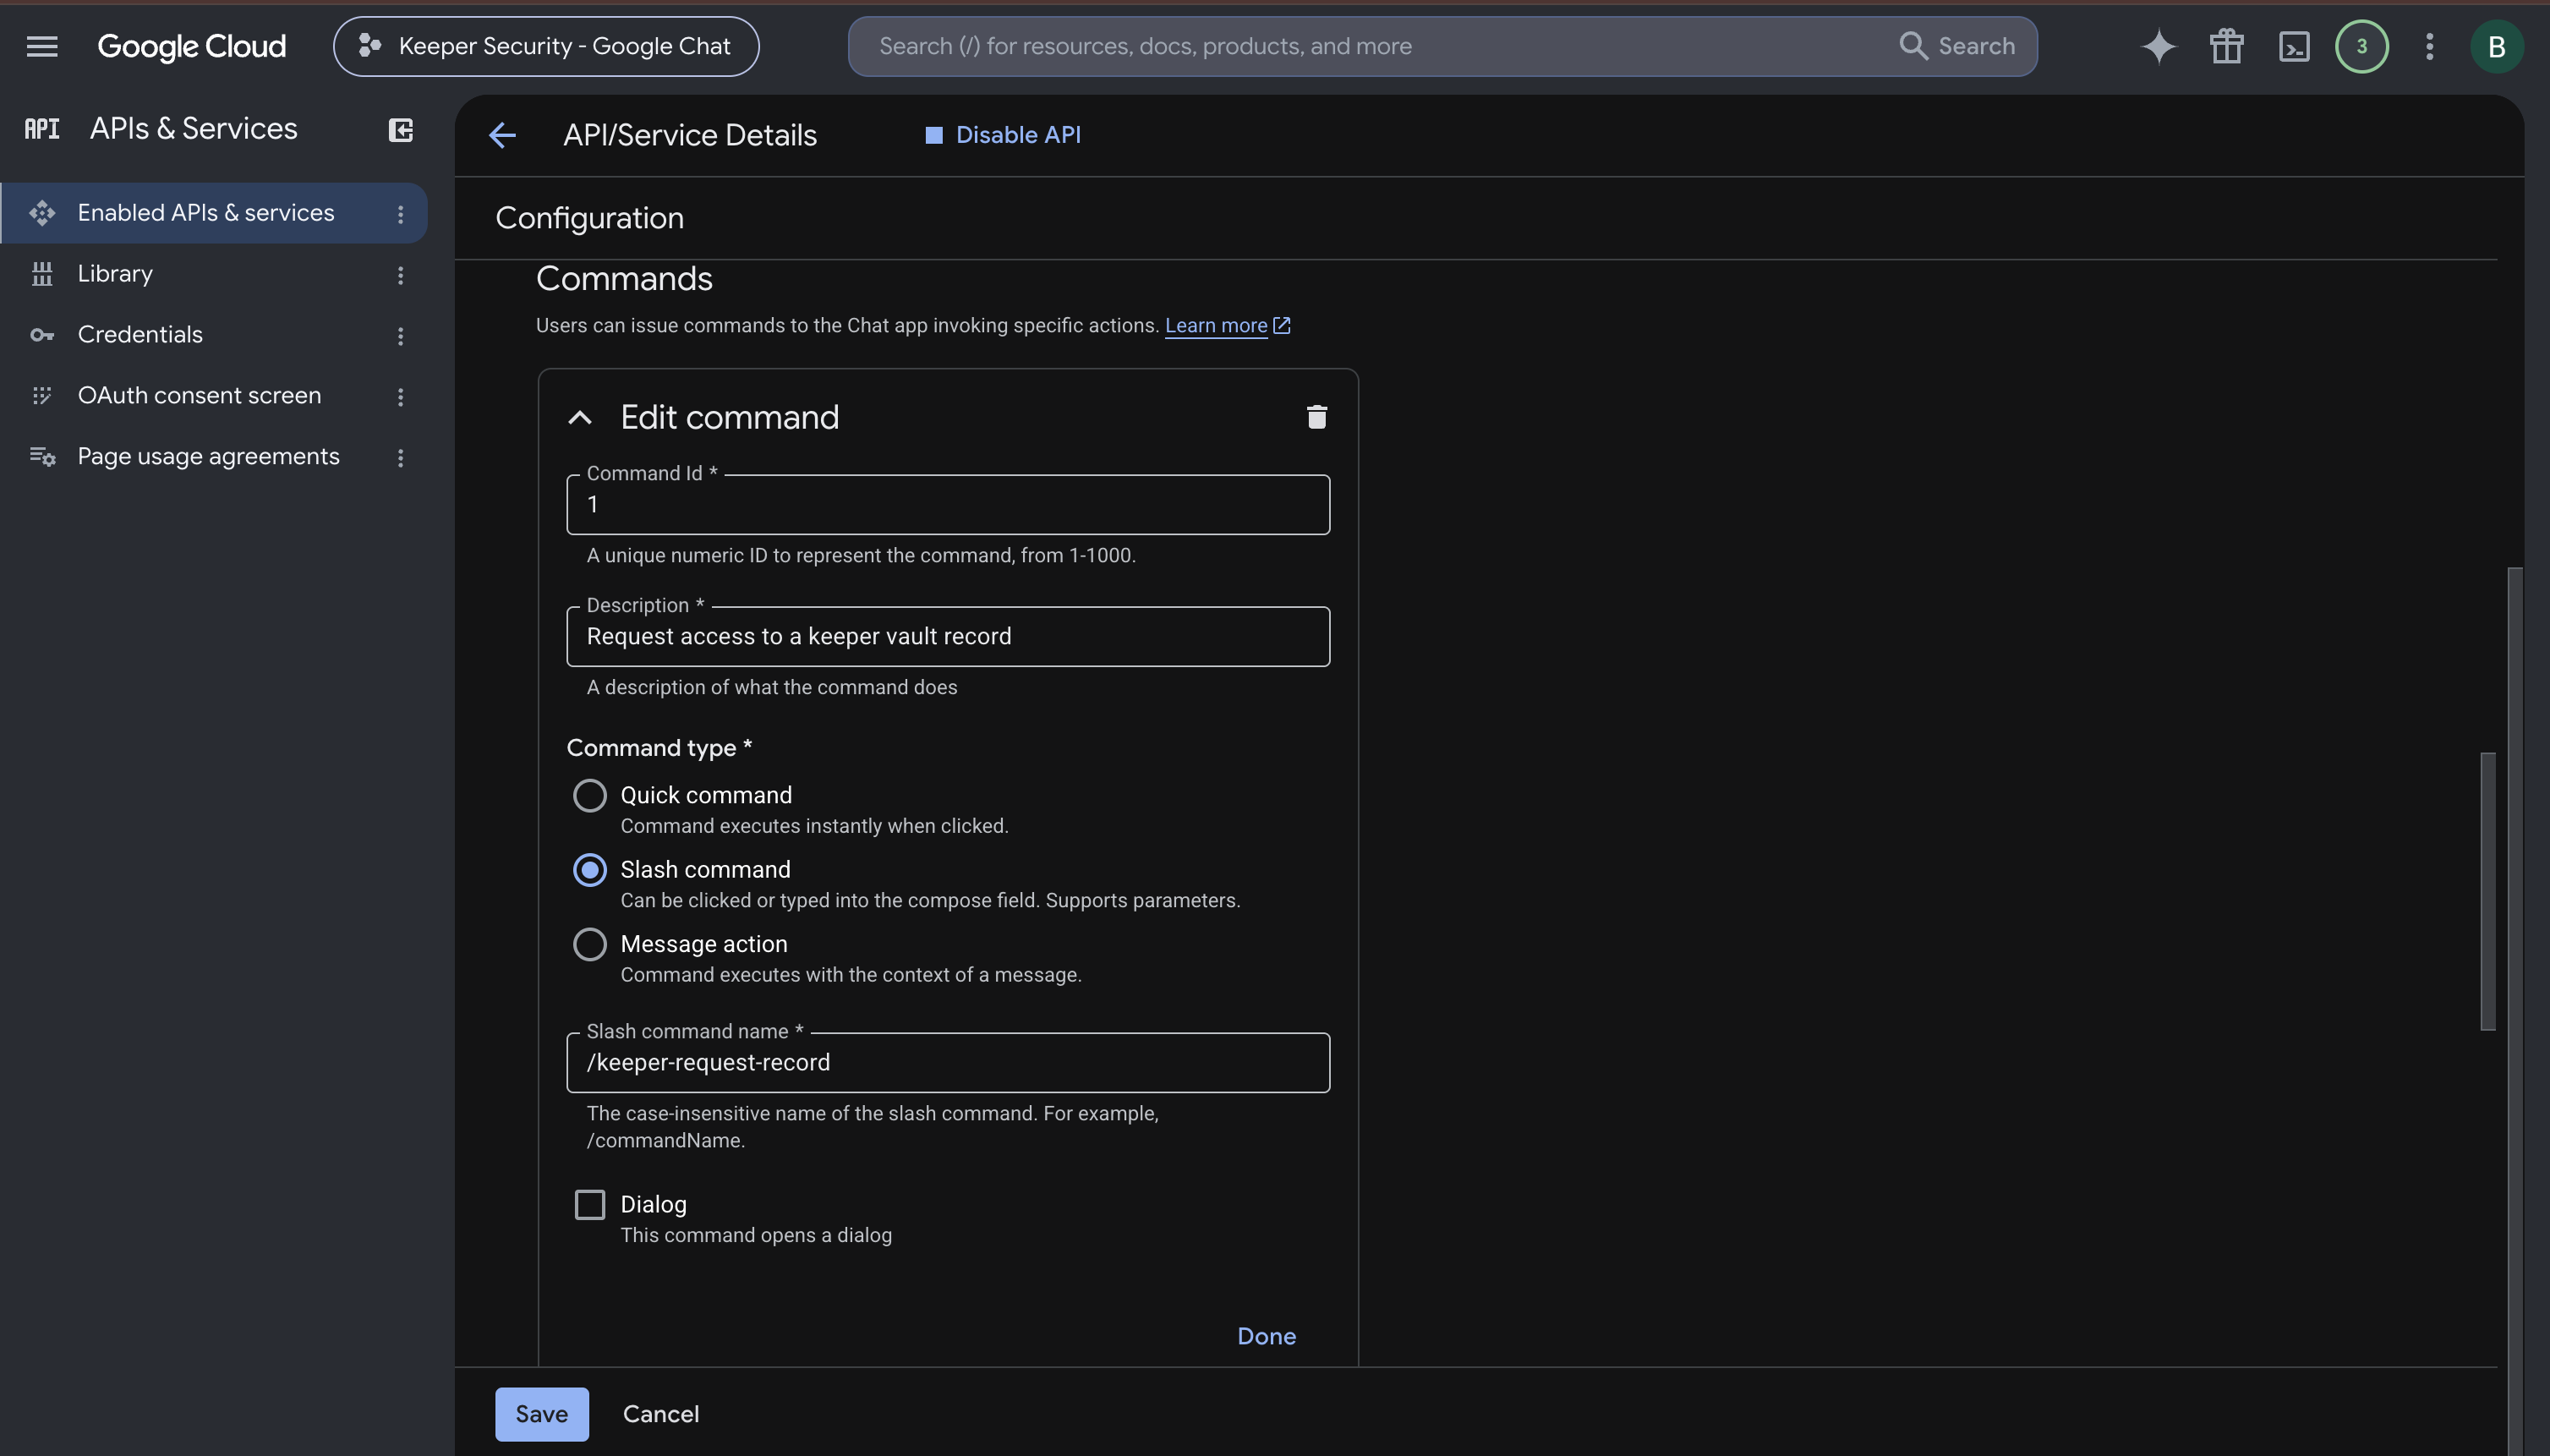2550x1456 pixels.
Task: Open the user account avatar B
Action: [x=2496, y=46]
